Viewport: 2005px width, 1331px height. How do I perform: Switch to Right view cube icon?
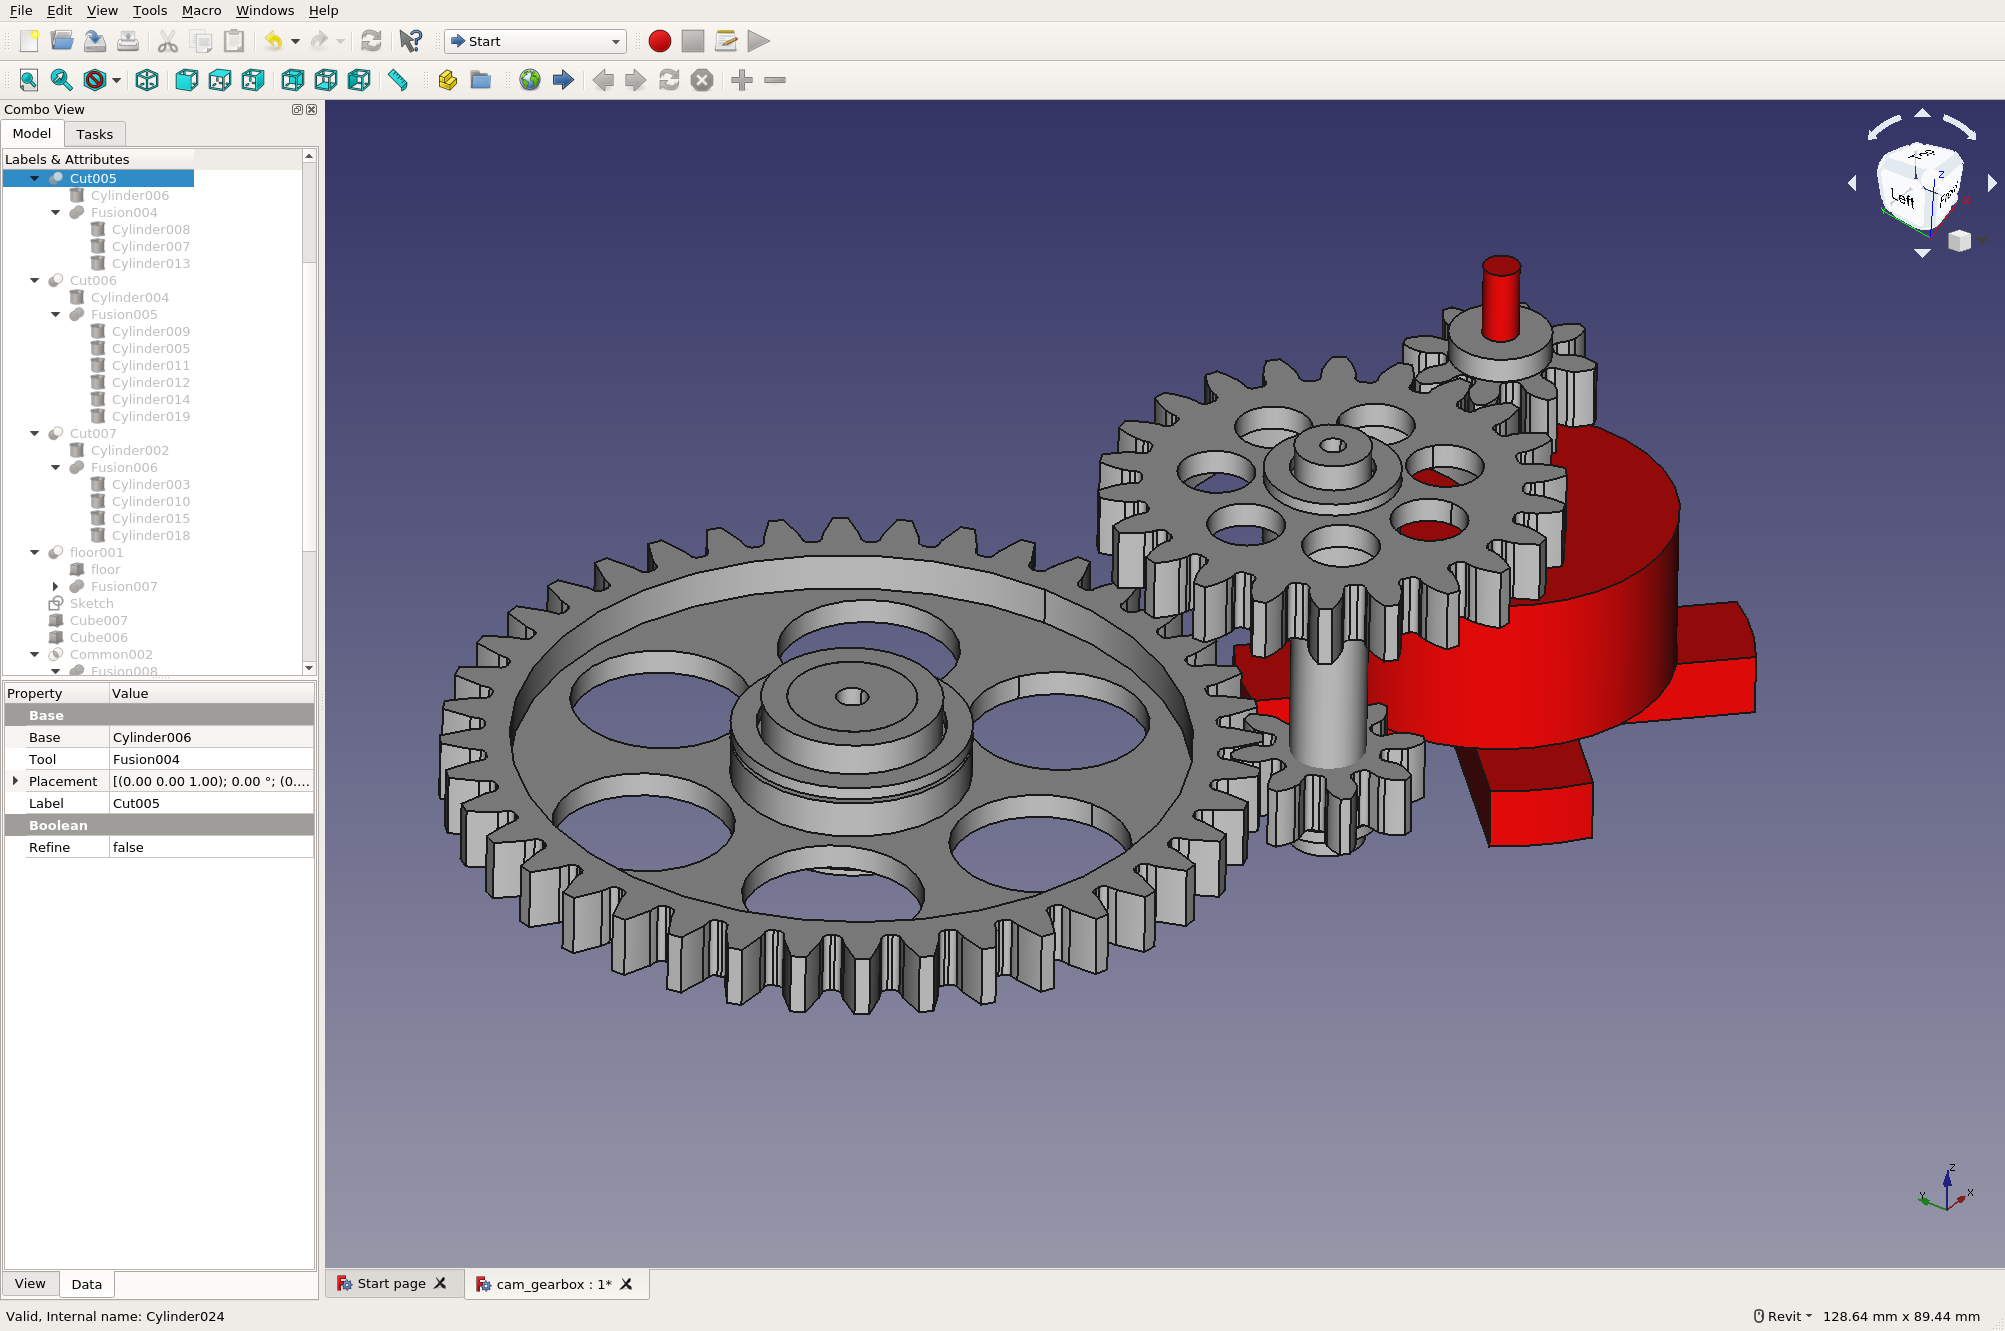pos(253,80)
